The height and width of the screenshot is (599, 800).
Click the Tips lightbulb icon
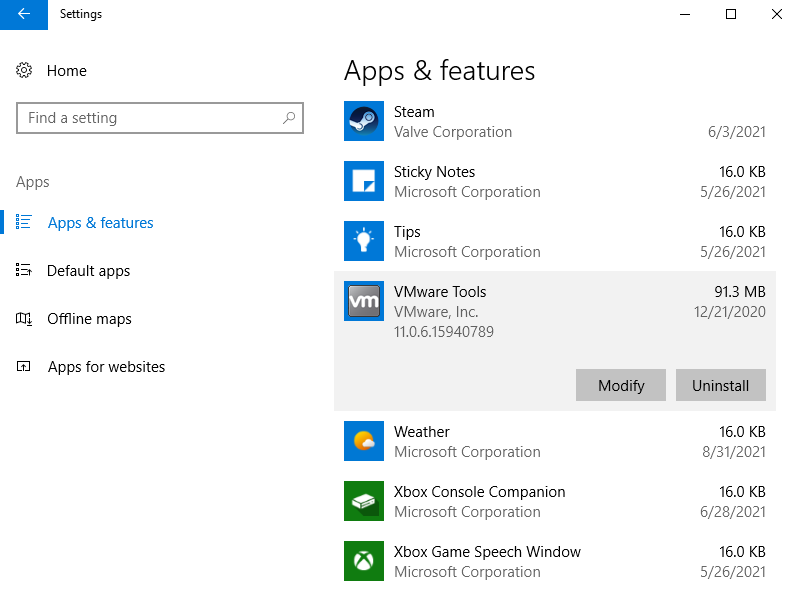(x=363, y=242)
